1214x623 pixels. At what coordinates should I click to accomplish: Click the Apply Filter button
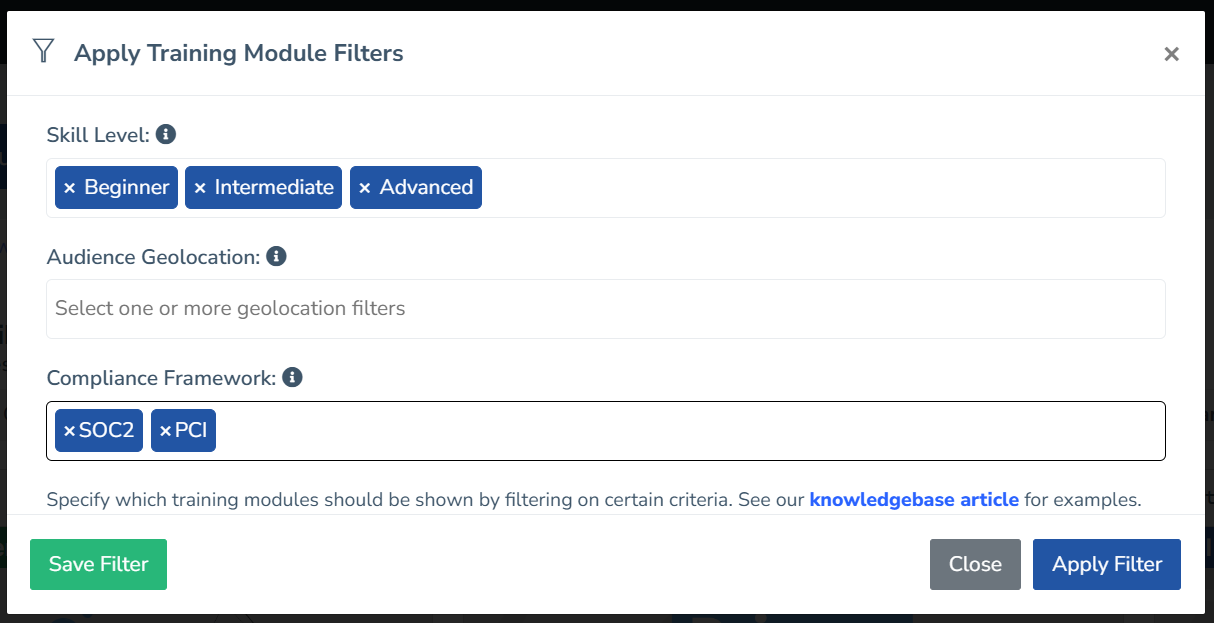click(x=1106, y=564)
